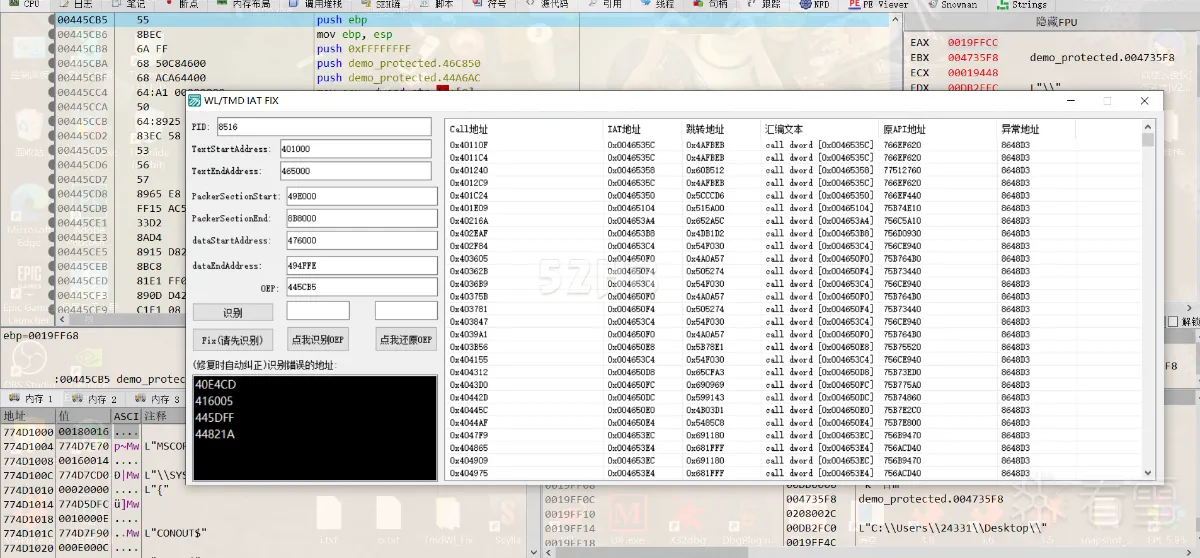1200x558 pixels.
Task: Select the row with call address 0x40110F
Action: tap(793, 145)
